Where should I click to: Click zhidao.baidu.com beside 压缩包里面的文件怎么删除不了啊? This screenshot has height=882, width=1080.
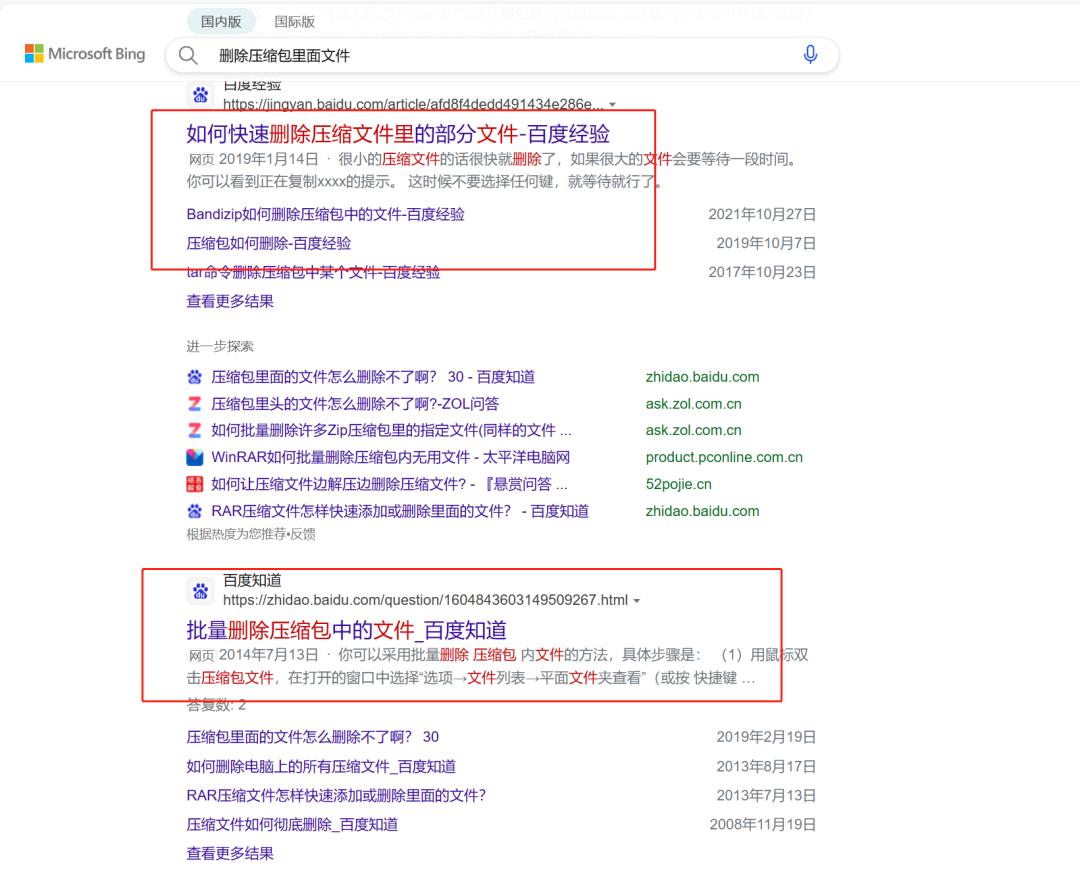[703, 377]
